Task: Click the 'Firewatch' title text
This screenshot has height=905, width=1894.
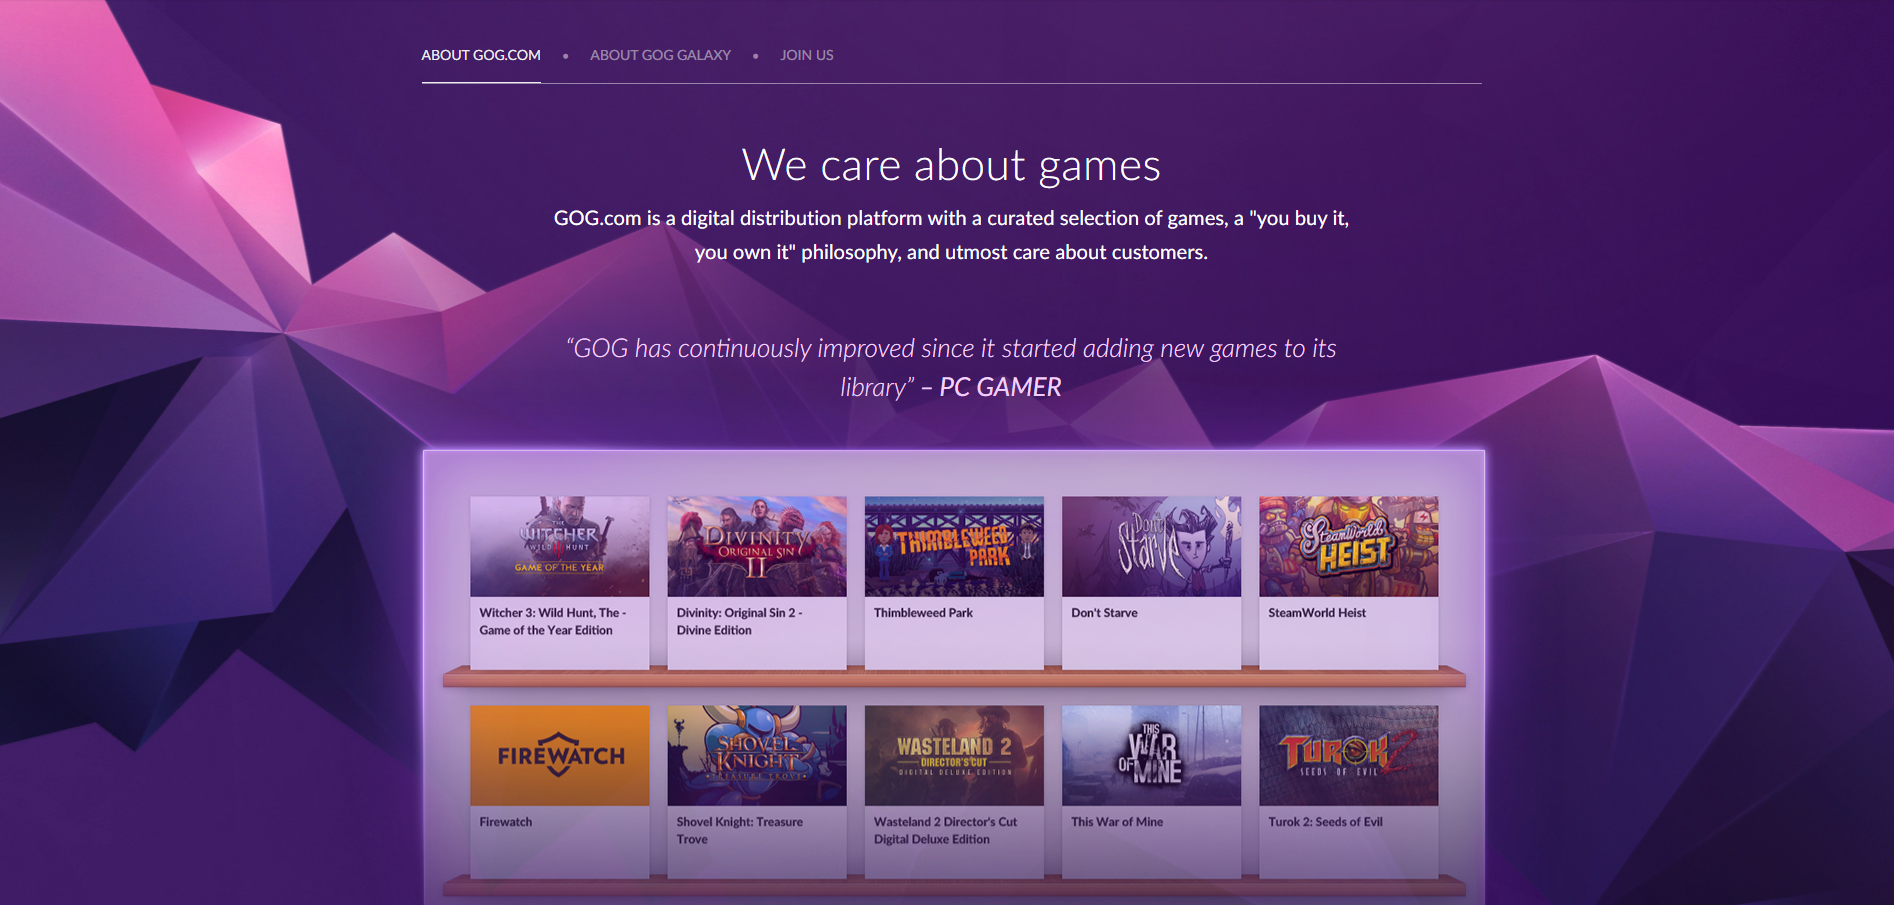Action: pos(505,822)
